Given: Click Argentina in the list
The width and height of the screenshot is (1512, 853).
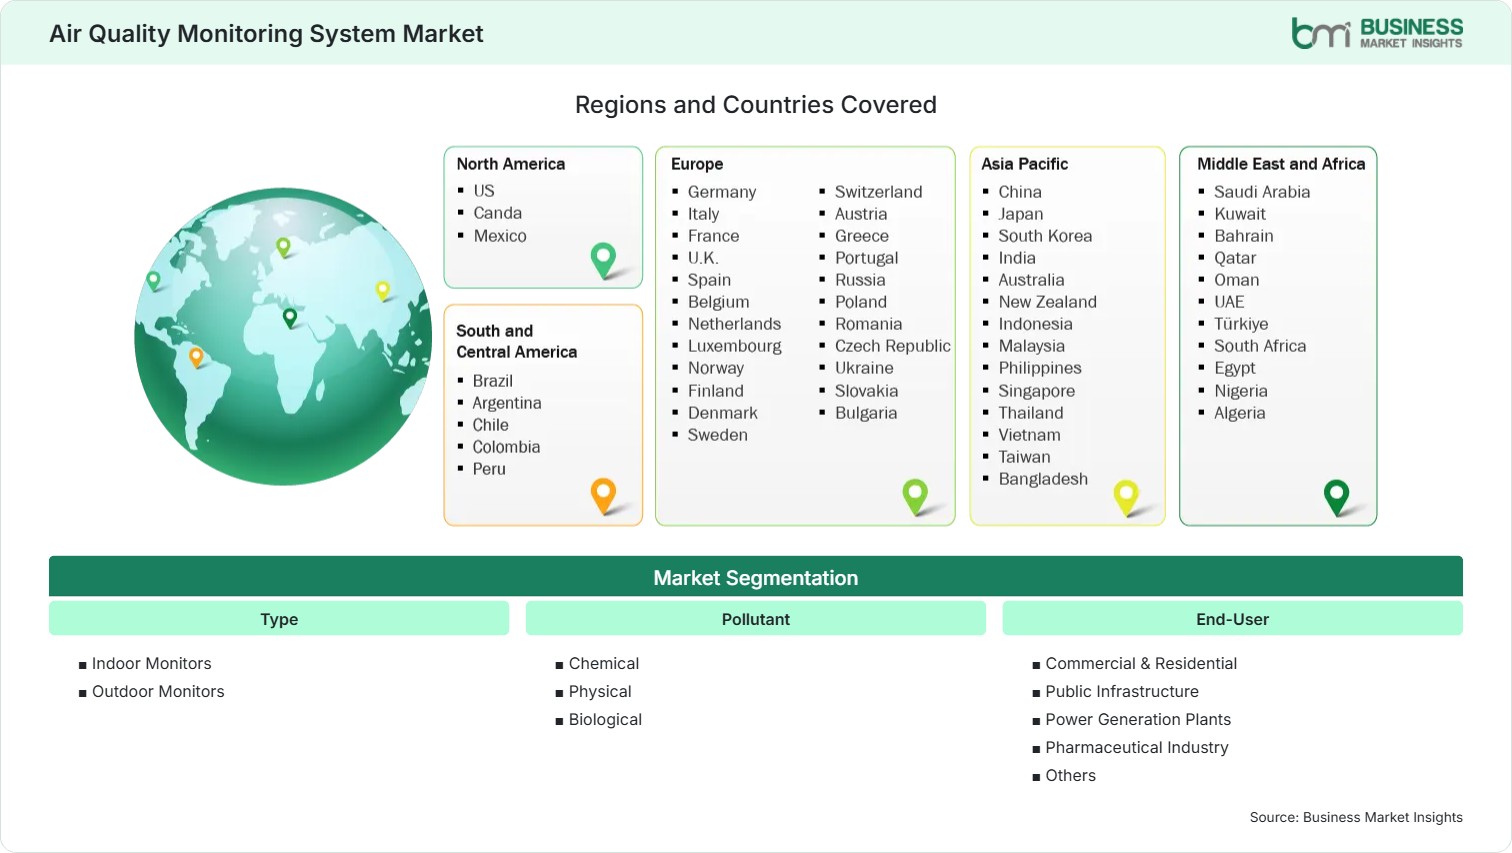Looking at the screenshot, I should [507, 403].
